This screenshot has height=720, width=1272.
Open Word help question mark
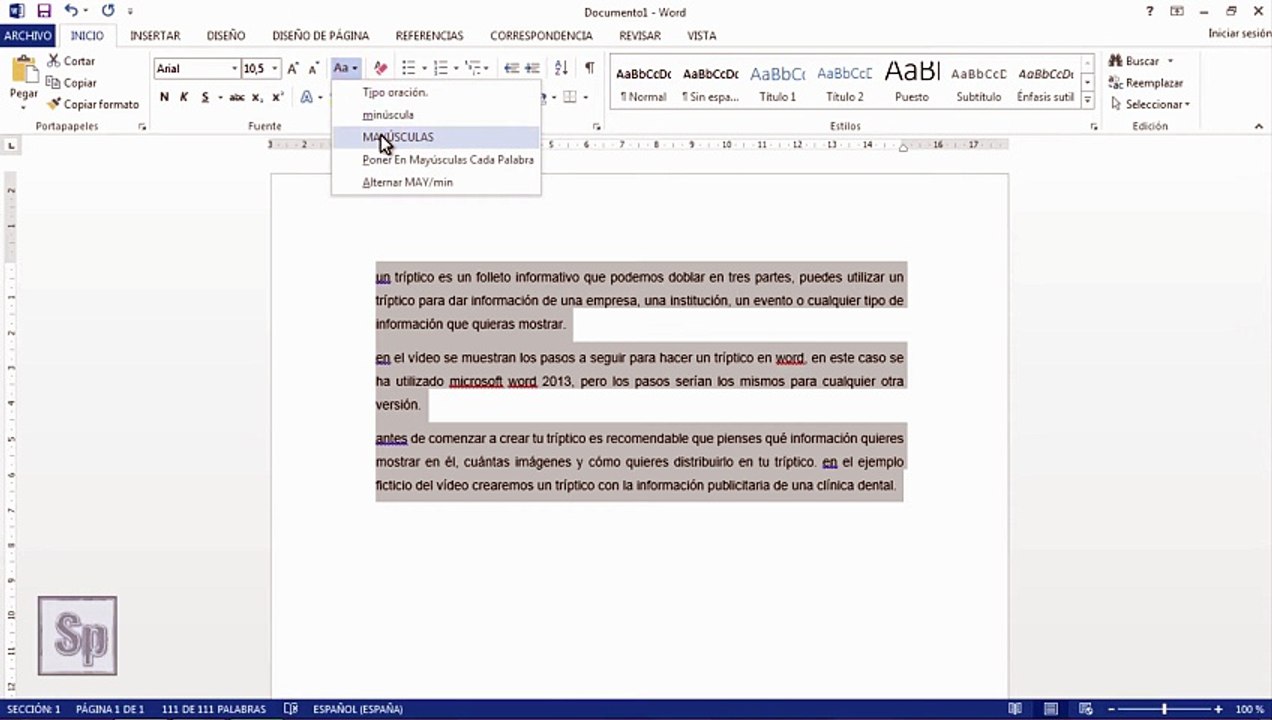pos(1150,11)
